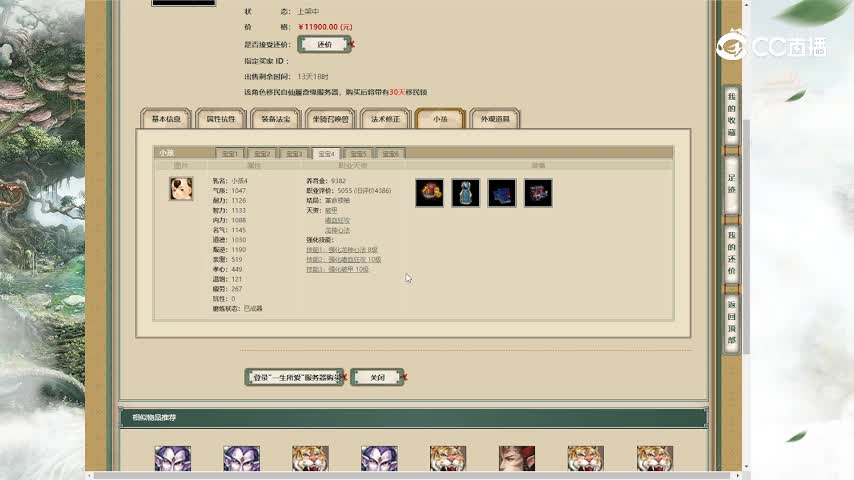Click the 上架中 status text
The image size is (854, 480).
pos(308,11)
